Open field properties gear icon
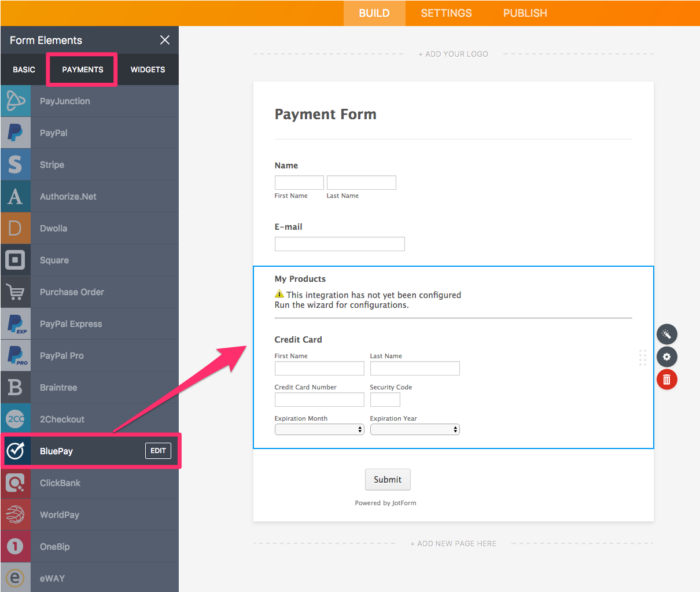 [667, 357]
